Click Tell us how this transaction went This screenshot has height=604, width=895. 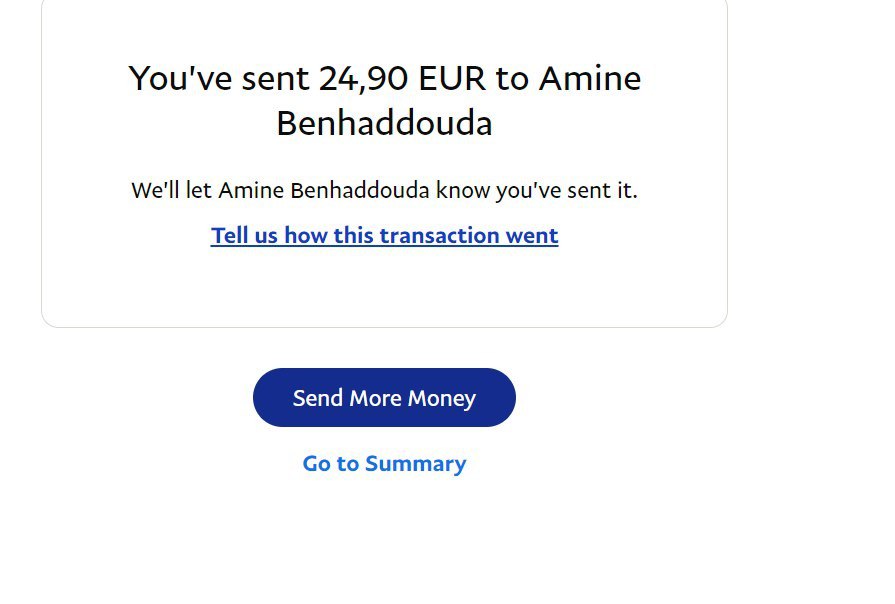click(384, 236)
